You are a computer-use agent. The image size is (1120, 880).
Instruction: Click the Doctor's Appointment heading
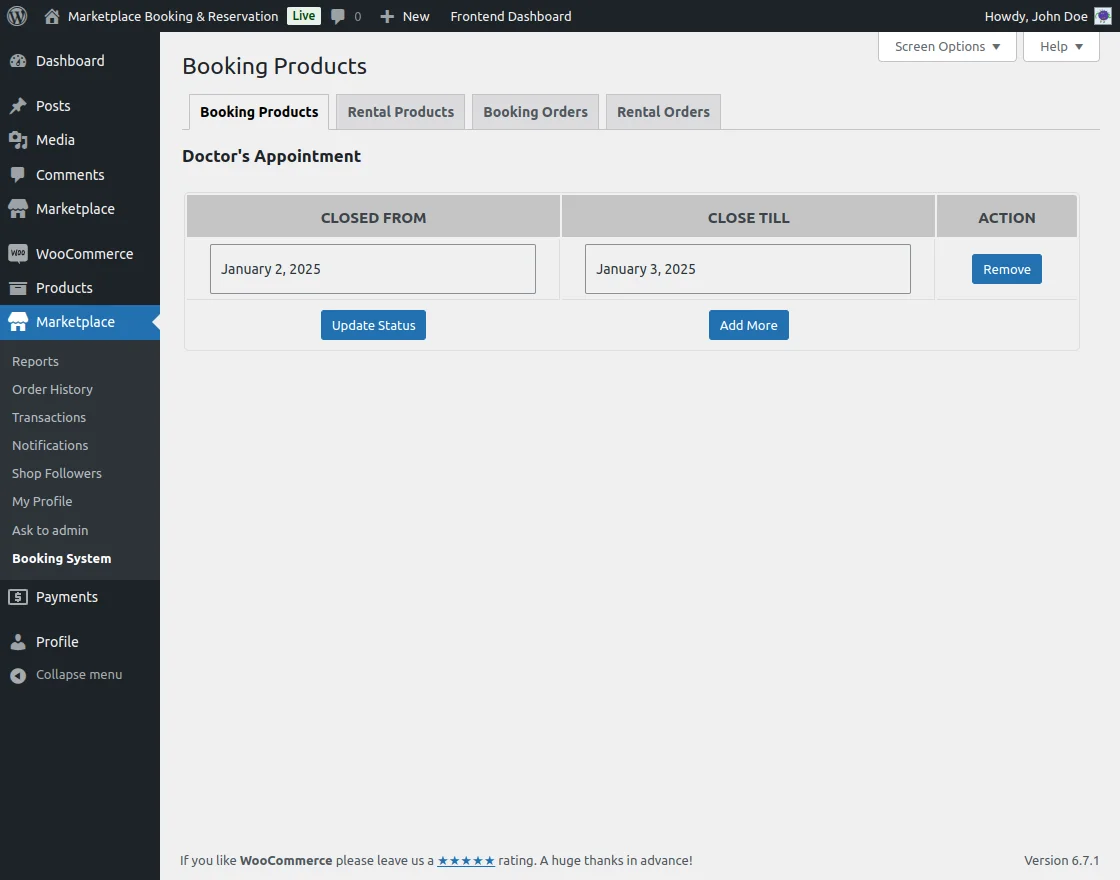coord(271,156)
